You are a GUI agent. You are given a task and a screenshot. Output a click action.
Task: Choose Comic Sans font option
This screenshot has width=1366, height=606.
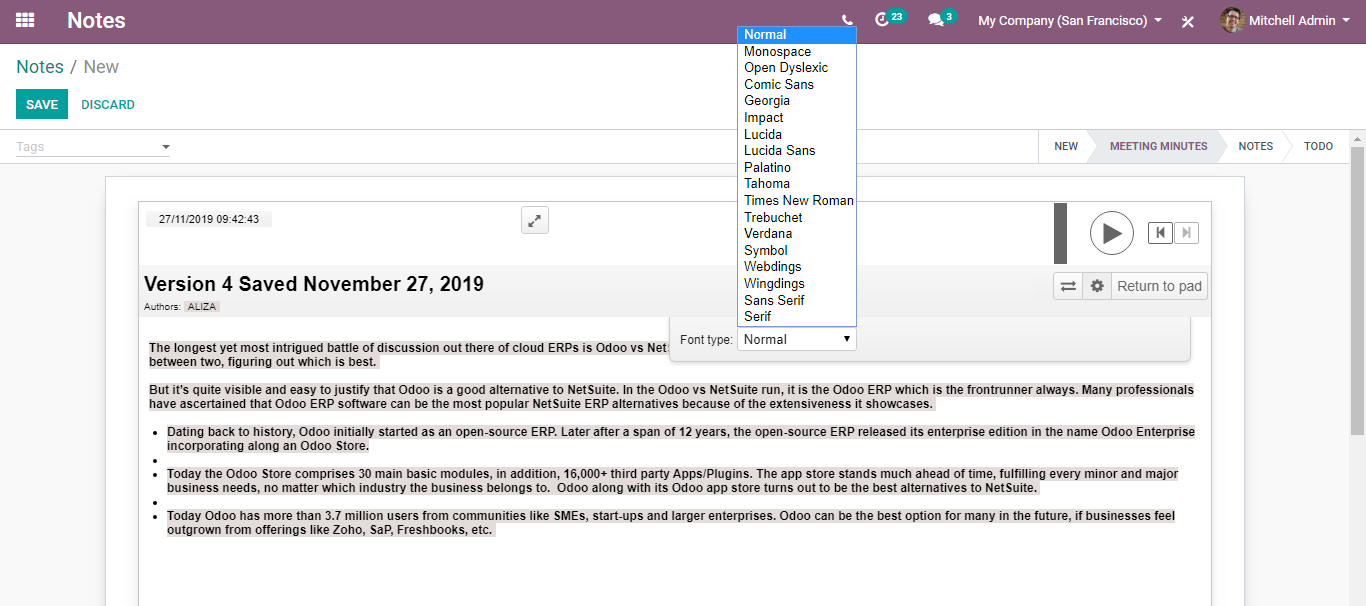click(x=797, y=84)
